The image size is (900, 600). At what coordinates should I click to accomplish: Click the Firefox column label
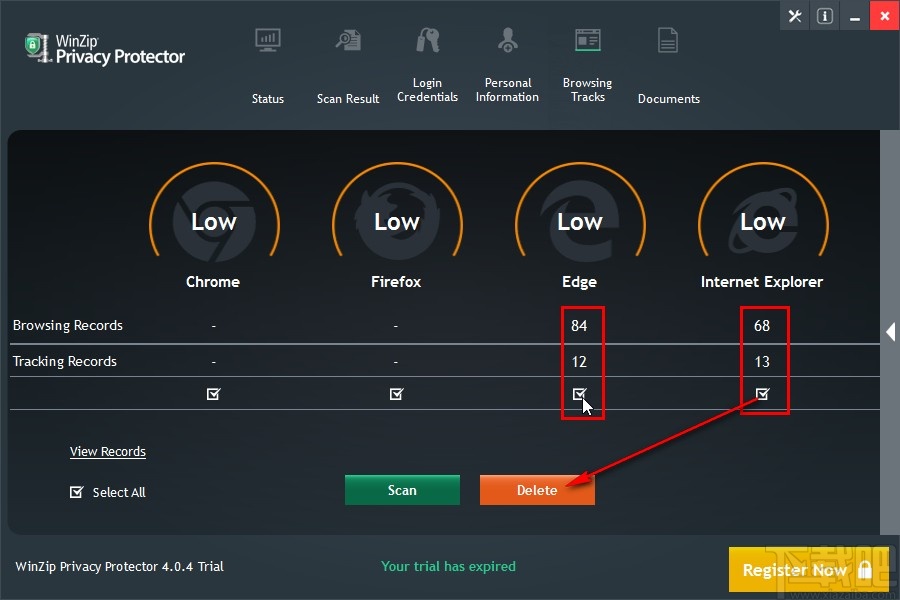click(x=396, y=281)
